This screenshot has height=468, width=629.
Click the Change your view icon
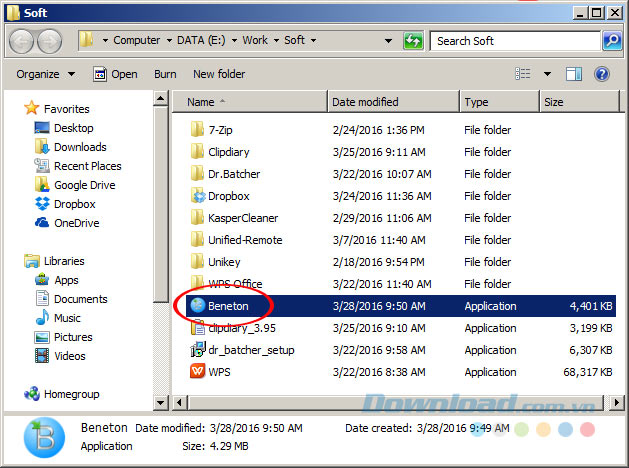(x=523, y=74)
